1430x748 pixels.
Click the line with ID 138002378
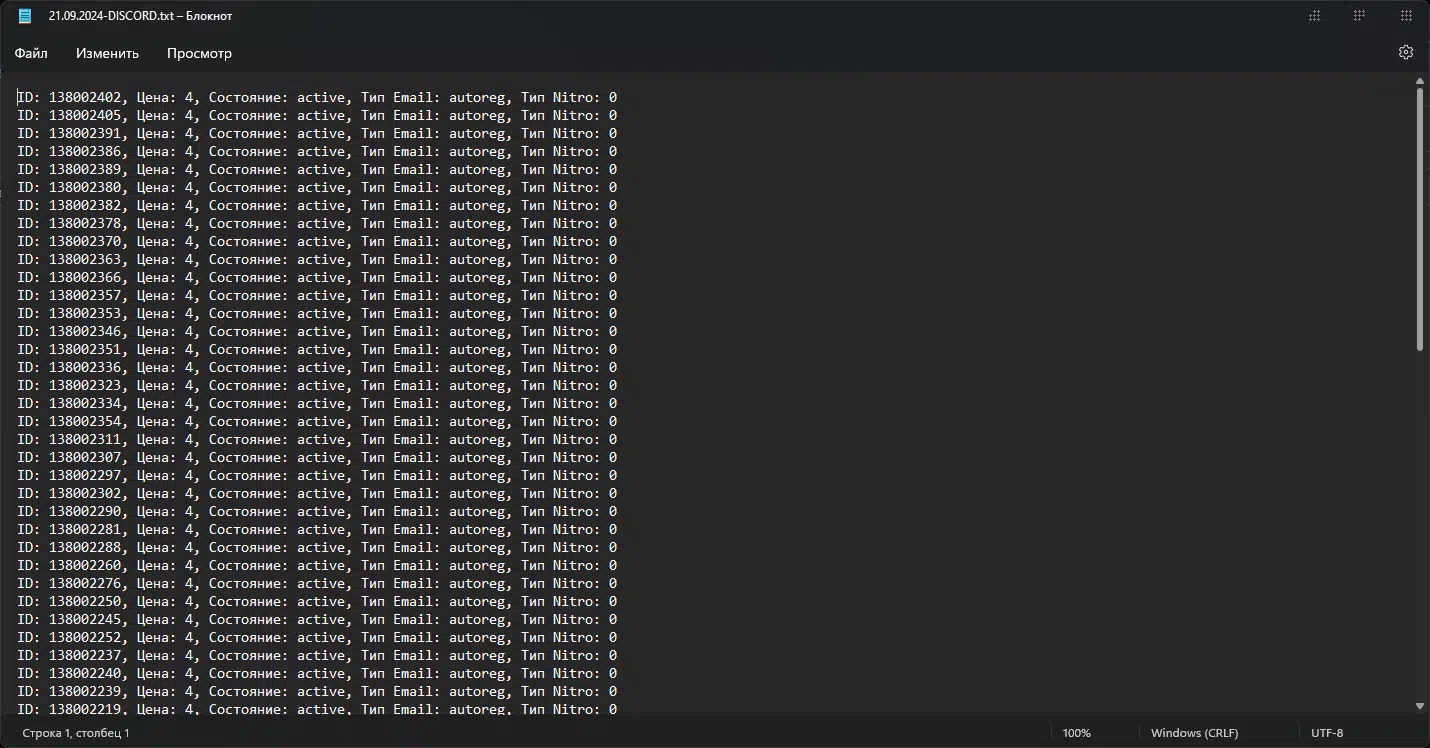tap(317, 223)
